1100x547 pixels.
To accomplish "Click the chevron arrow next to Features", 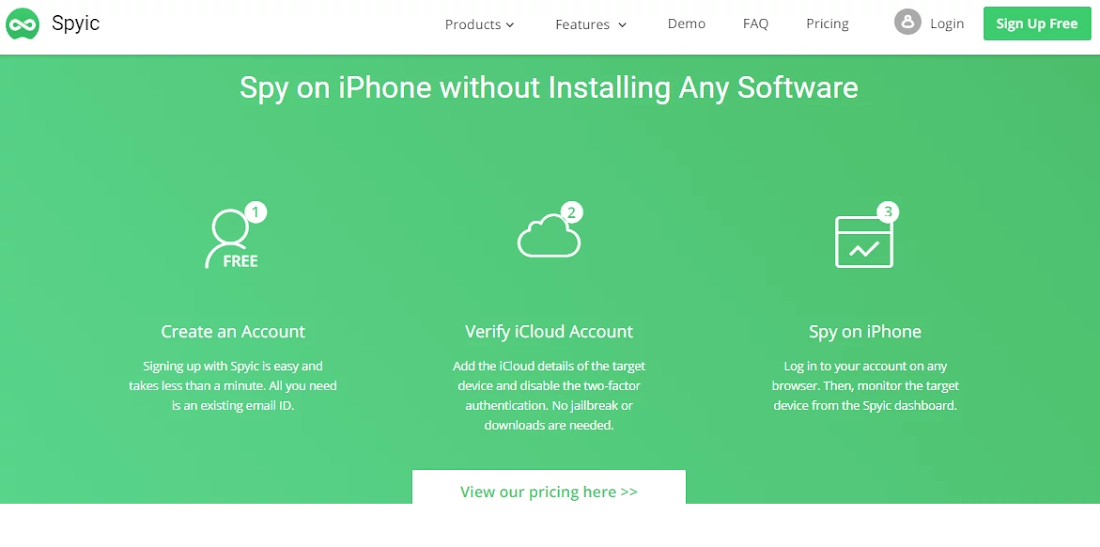I will 622,25.
